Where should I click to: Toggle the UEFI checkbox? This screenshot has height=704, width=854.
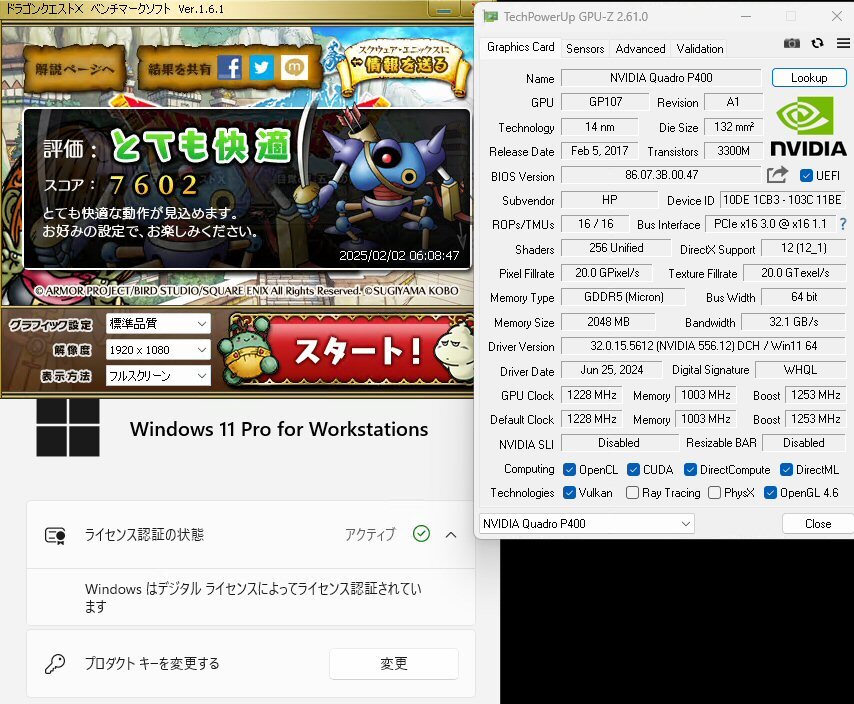click(806, 175)
